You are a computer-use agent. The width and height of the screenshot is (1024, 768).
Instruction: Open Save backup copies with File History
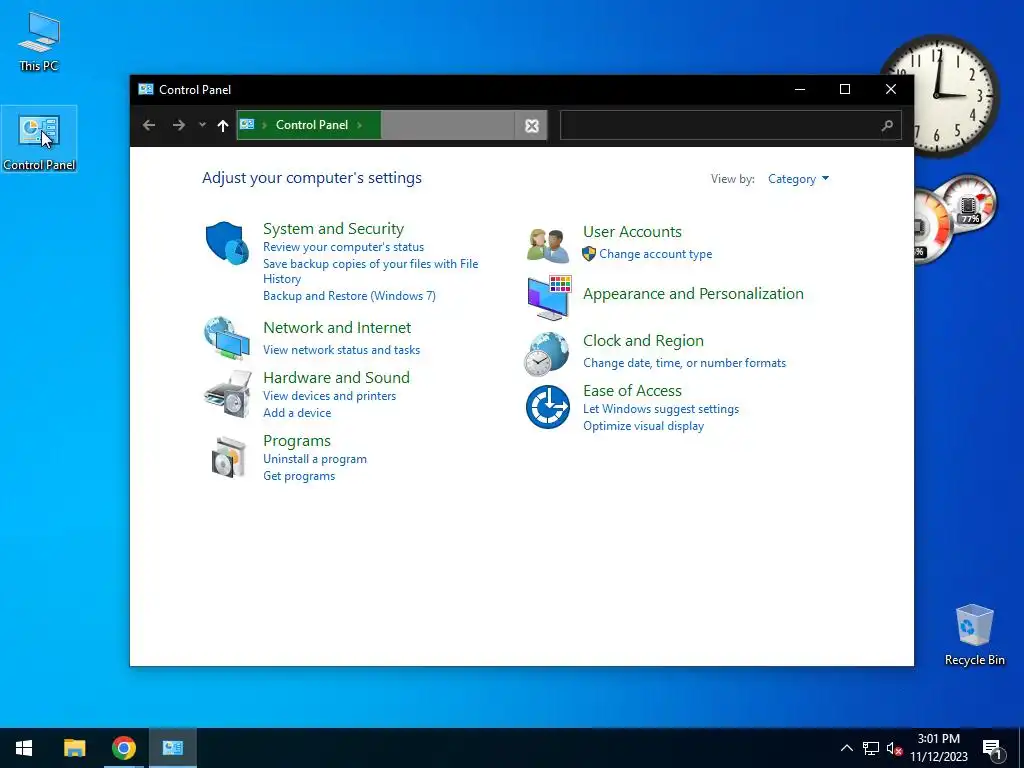tap(370, 271)
